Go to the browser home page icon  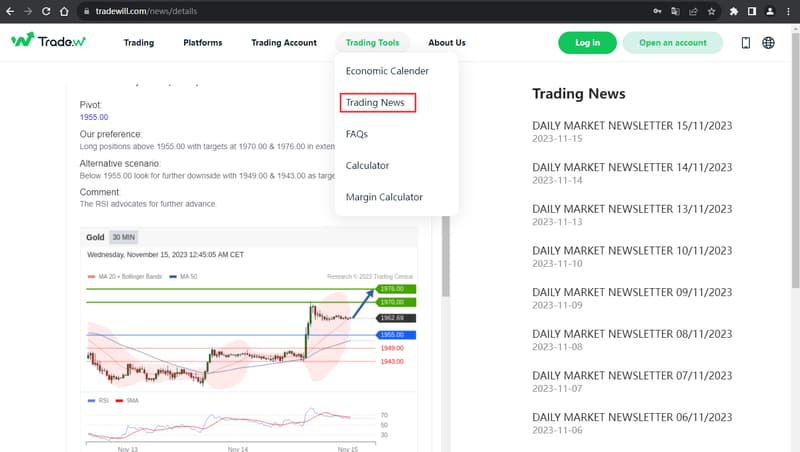point(64,11)
